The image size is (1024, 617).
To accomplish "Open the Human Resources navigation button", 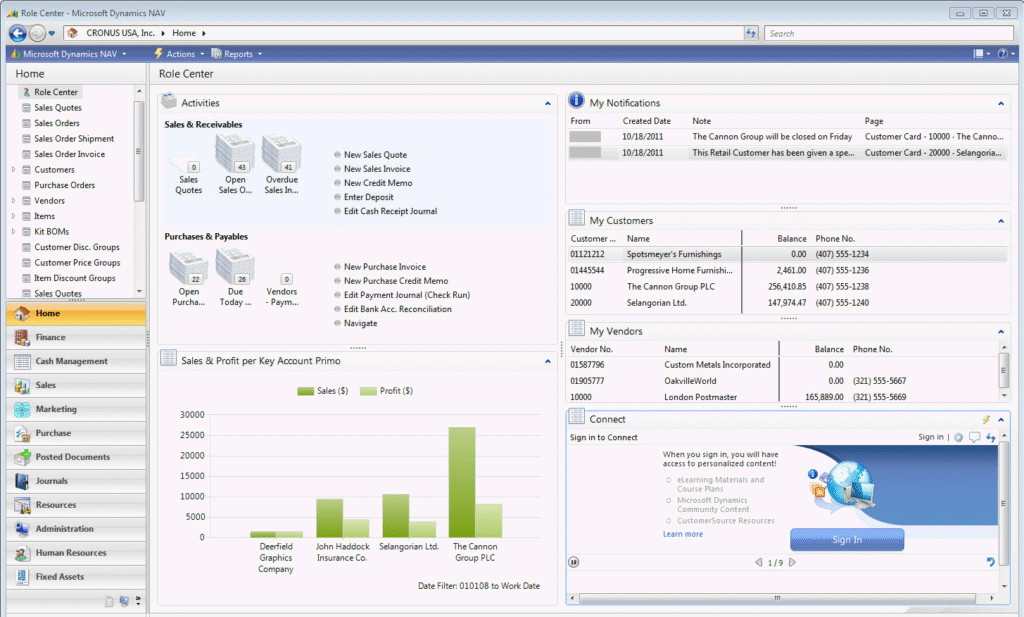I will coord(76,553).
